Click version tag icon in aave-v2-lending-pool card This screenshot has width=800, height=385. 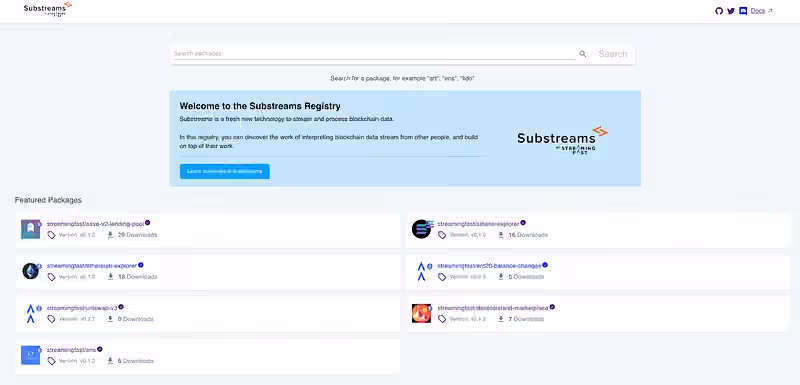pos(51,235)
